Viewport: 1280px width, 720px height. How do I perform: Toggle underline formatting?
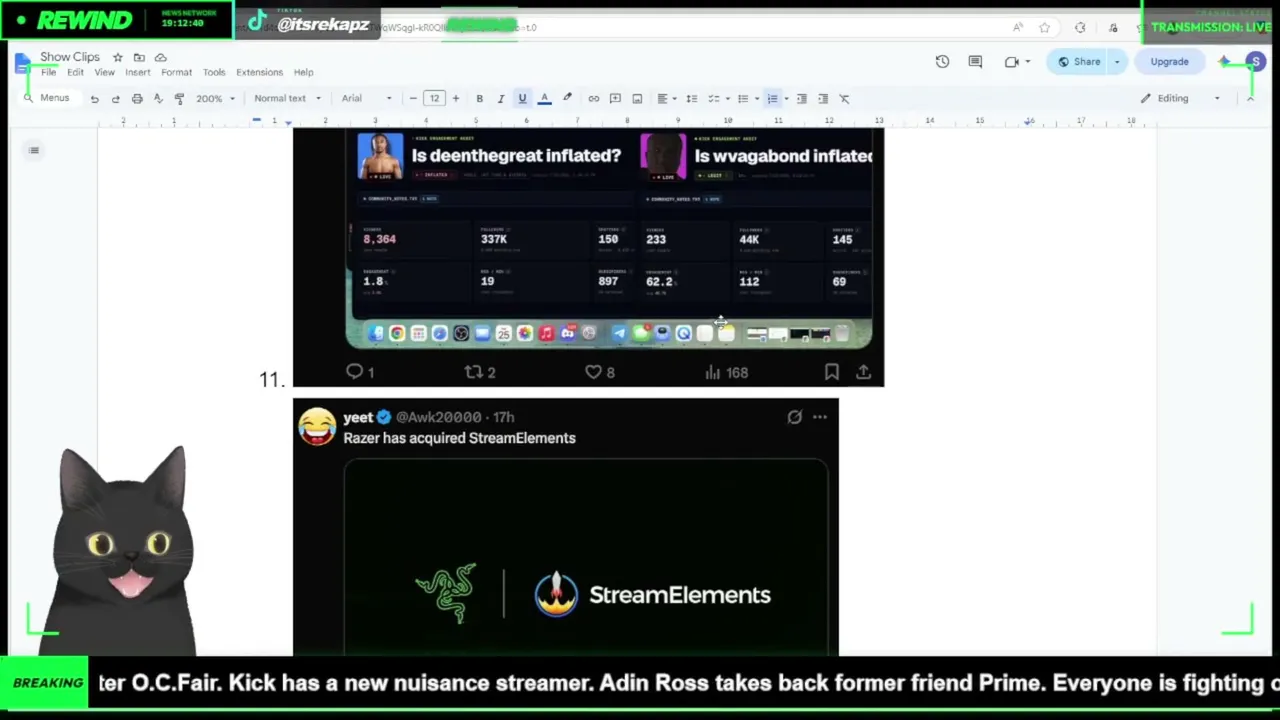coord(522,99)
